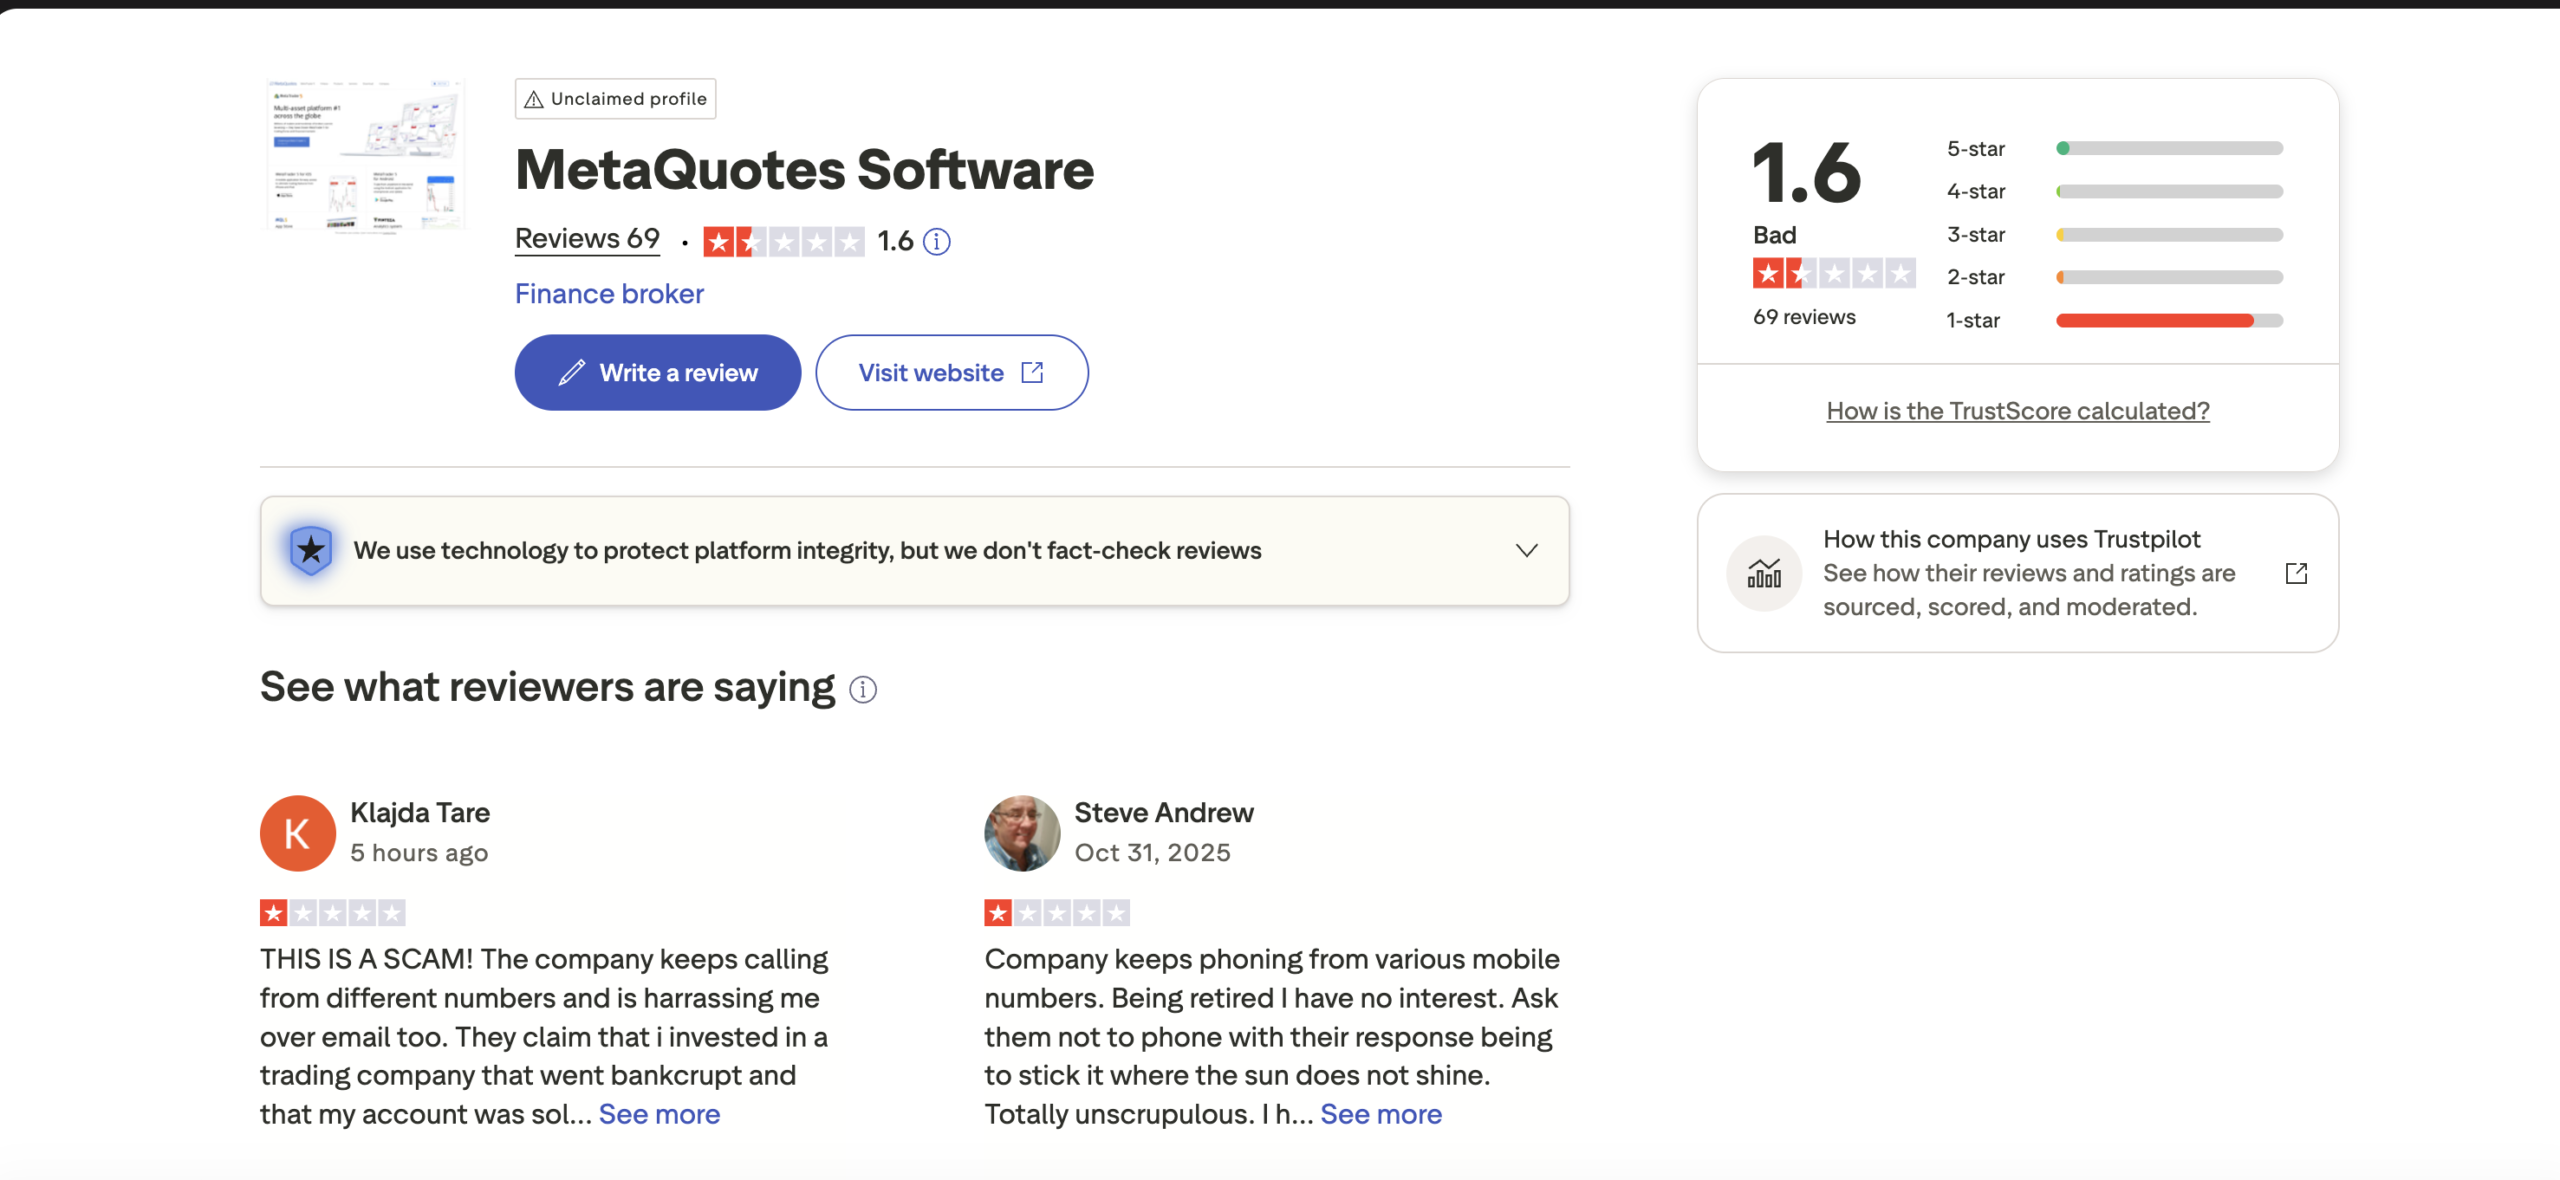Select the 3-star label
The image size is (2560, 1180).
tap(1975, 234)
